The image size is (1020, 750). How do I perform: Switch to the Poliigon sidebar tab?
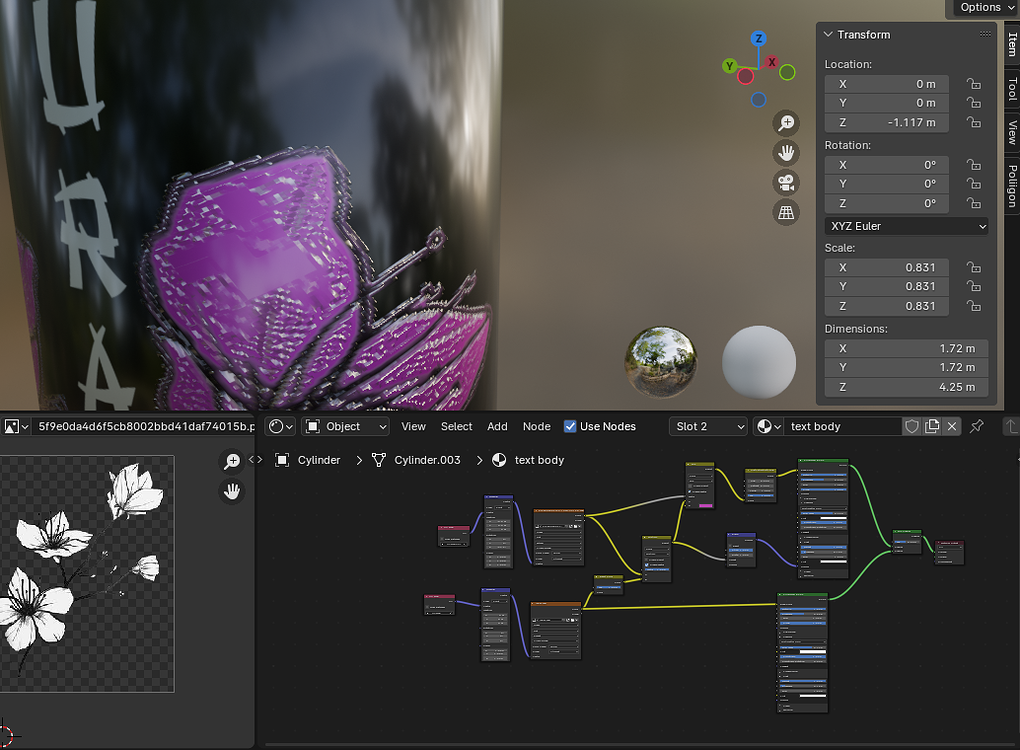(x=1012, y=186)
